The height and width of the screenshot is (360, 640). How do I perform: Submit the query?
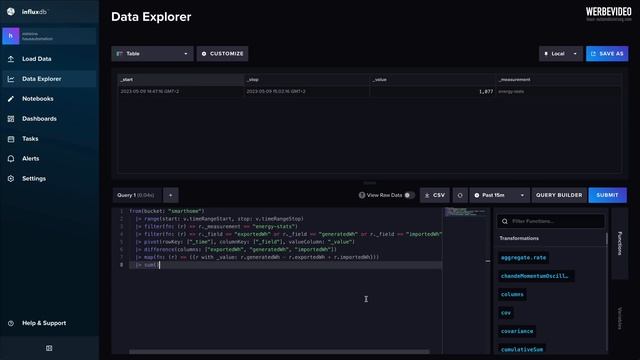(x=607, y=195)
